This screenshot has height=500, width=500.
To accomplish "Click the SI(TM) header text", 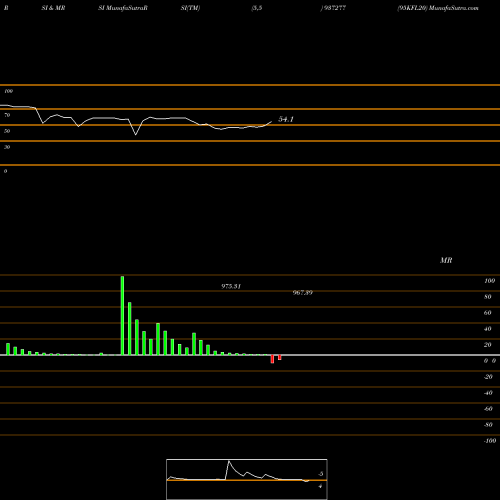I will tap(190, 8).
